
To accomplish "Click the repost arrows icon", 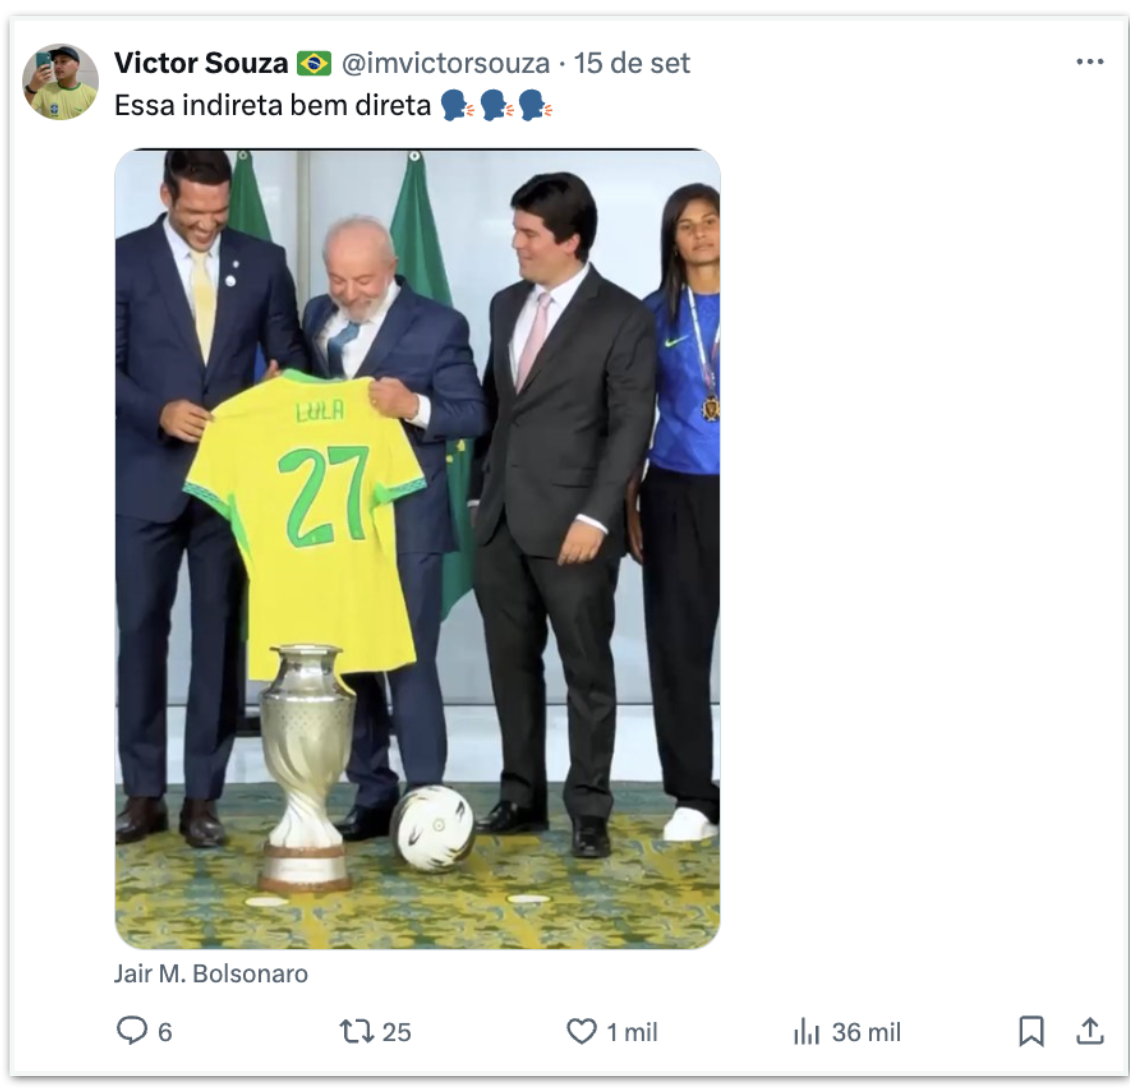I will pos(354,1031).
